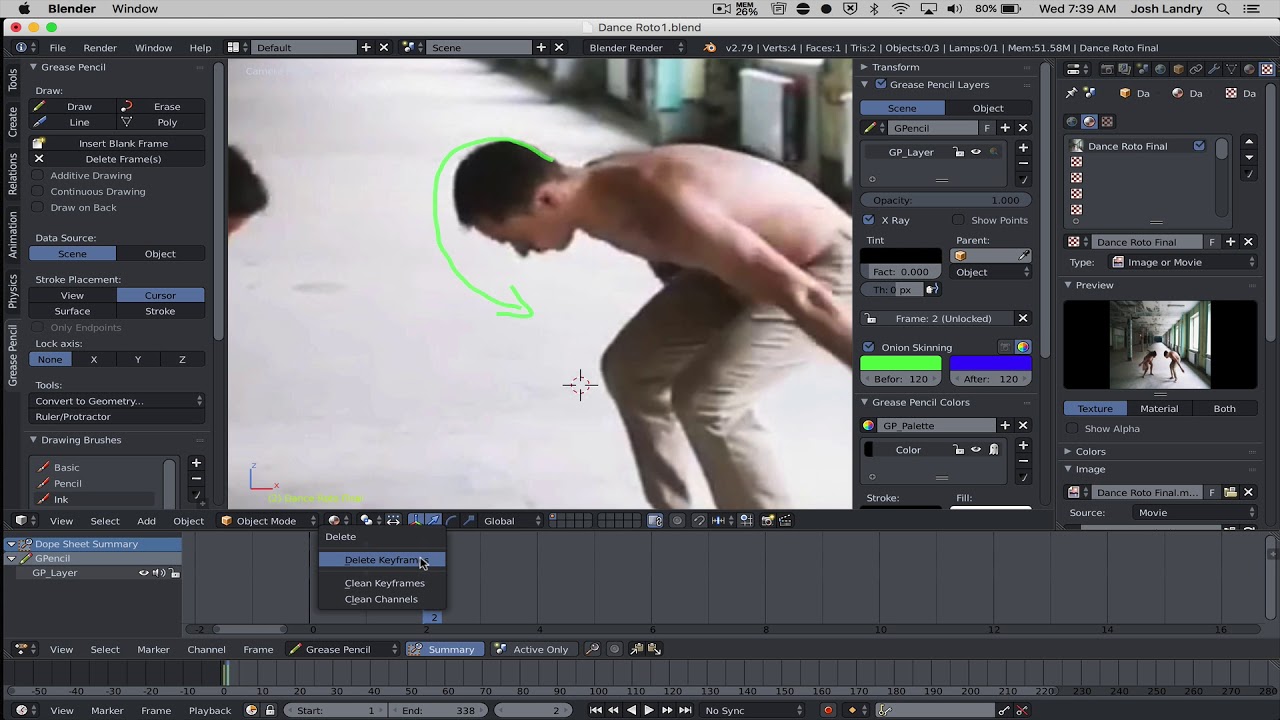
Task: Click the dope sheet filter magnifier icon
Action: 592,649
